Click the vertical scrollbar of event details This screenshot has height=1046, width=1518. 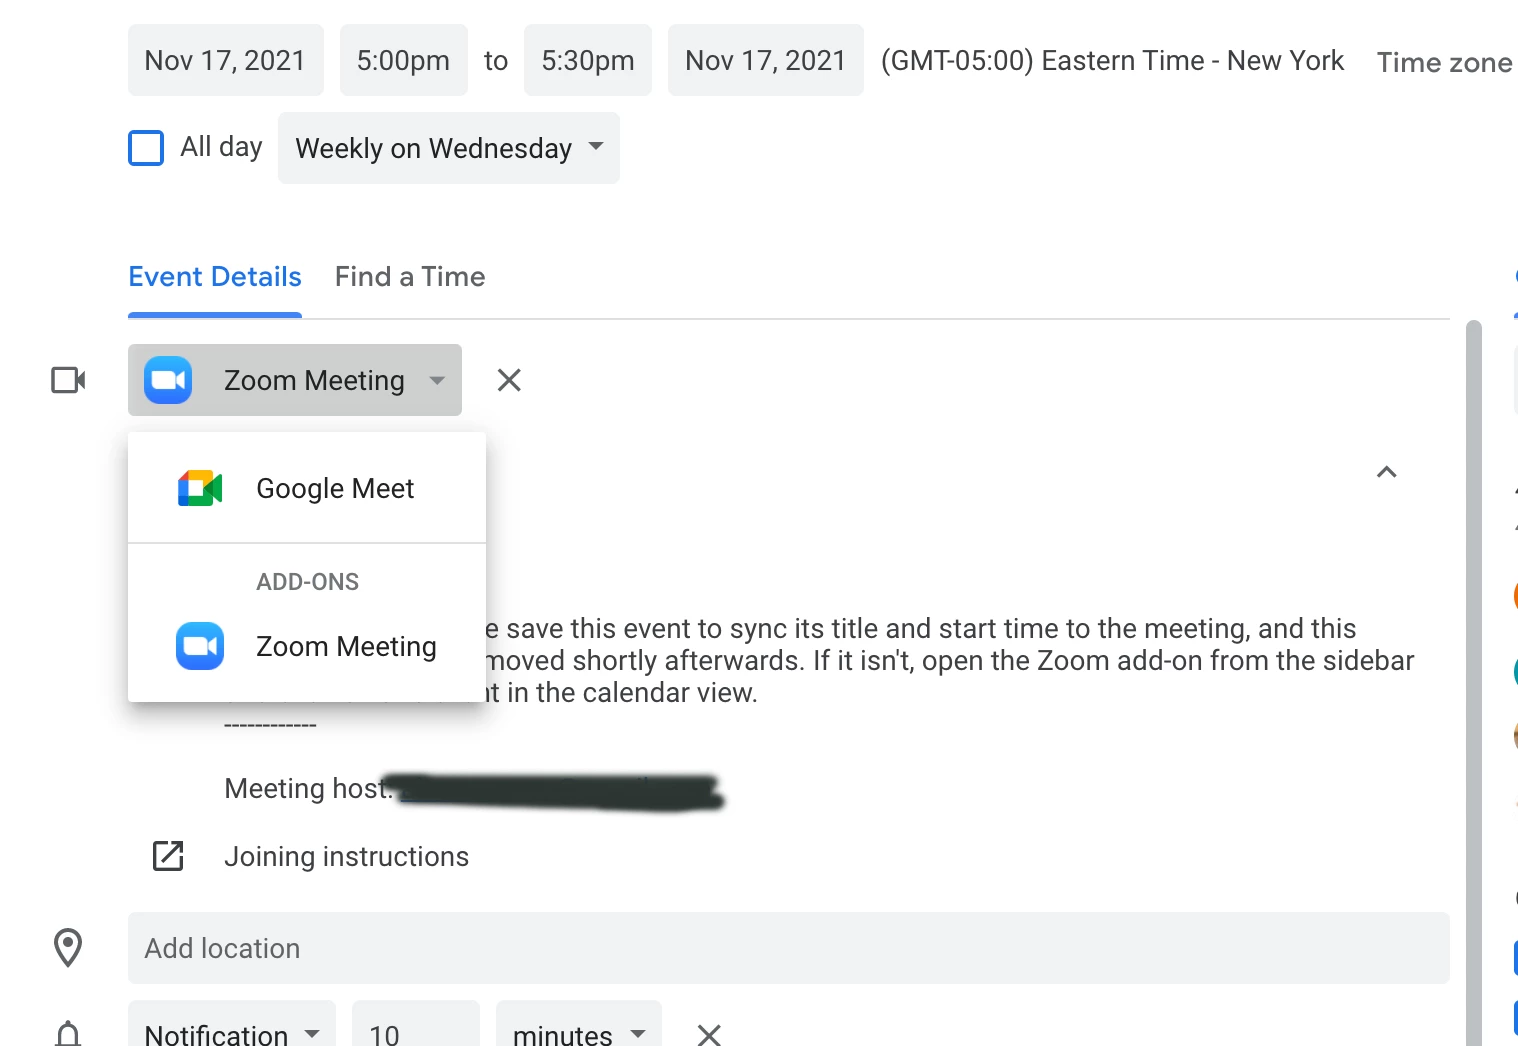(x=1473, y=683)
